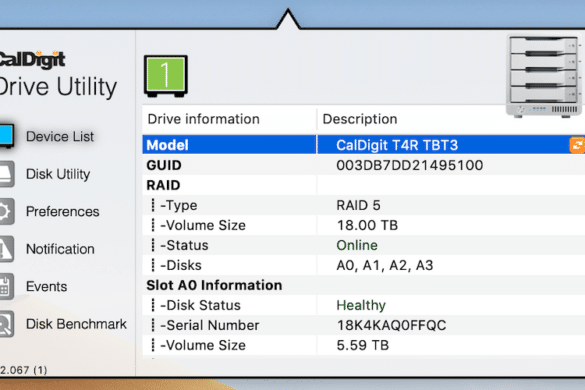Select the Device List menu label

pos(60,137)
